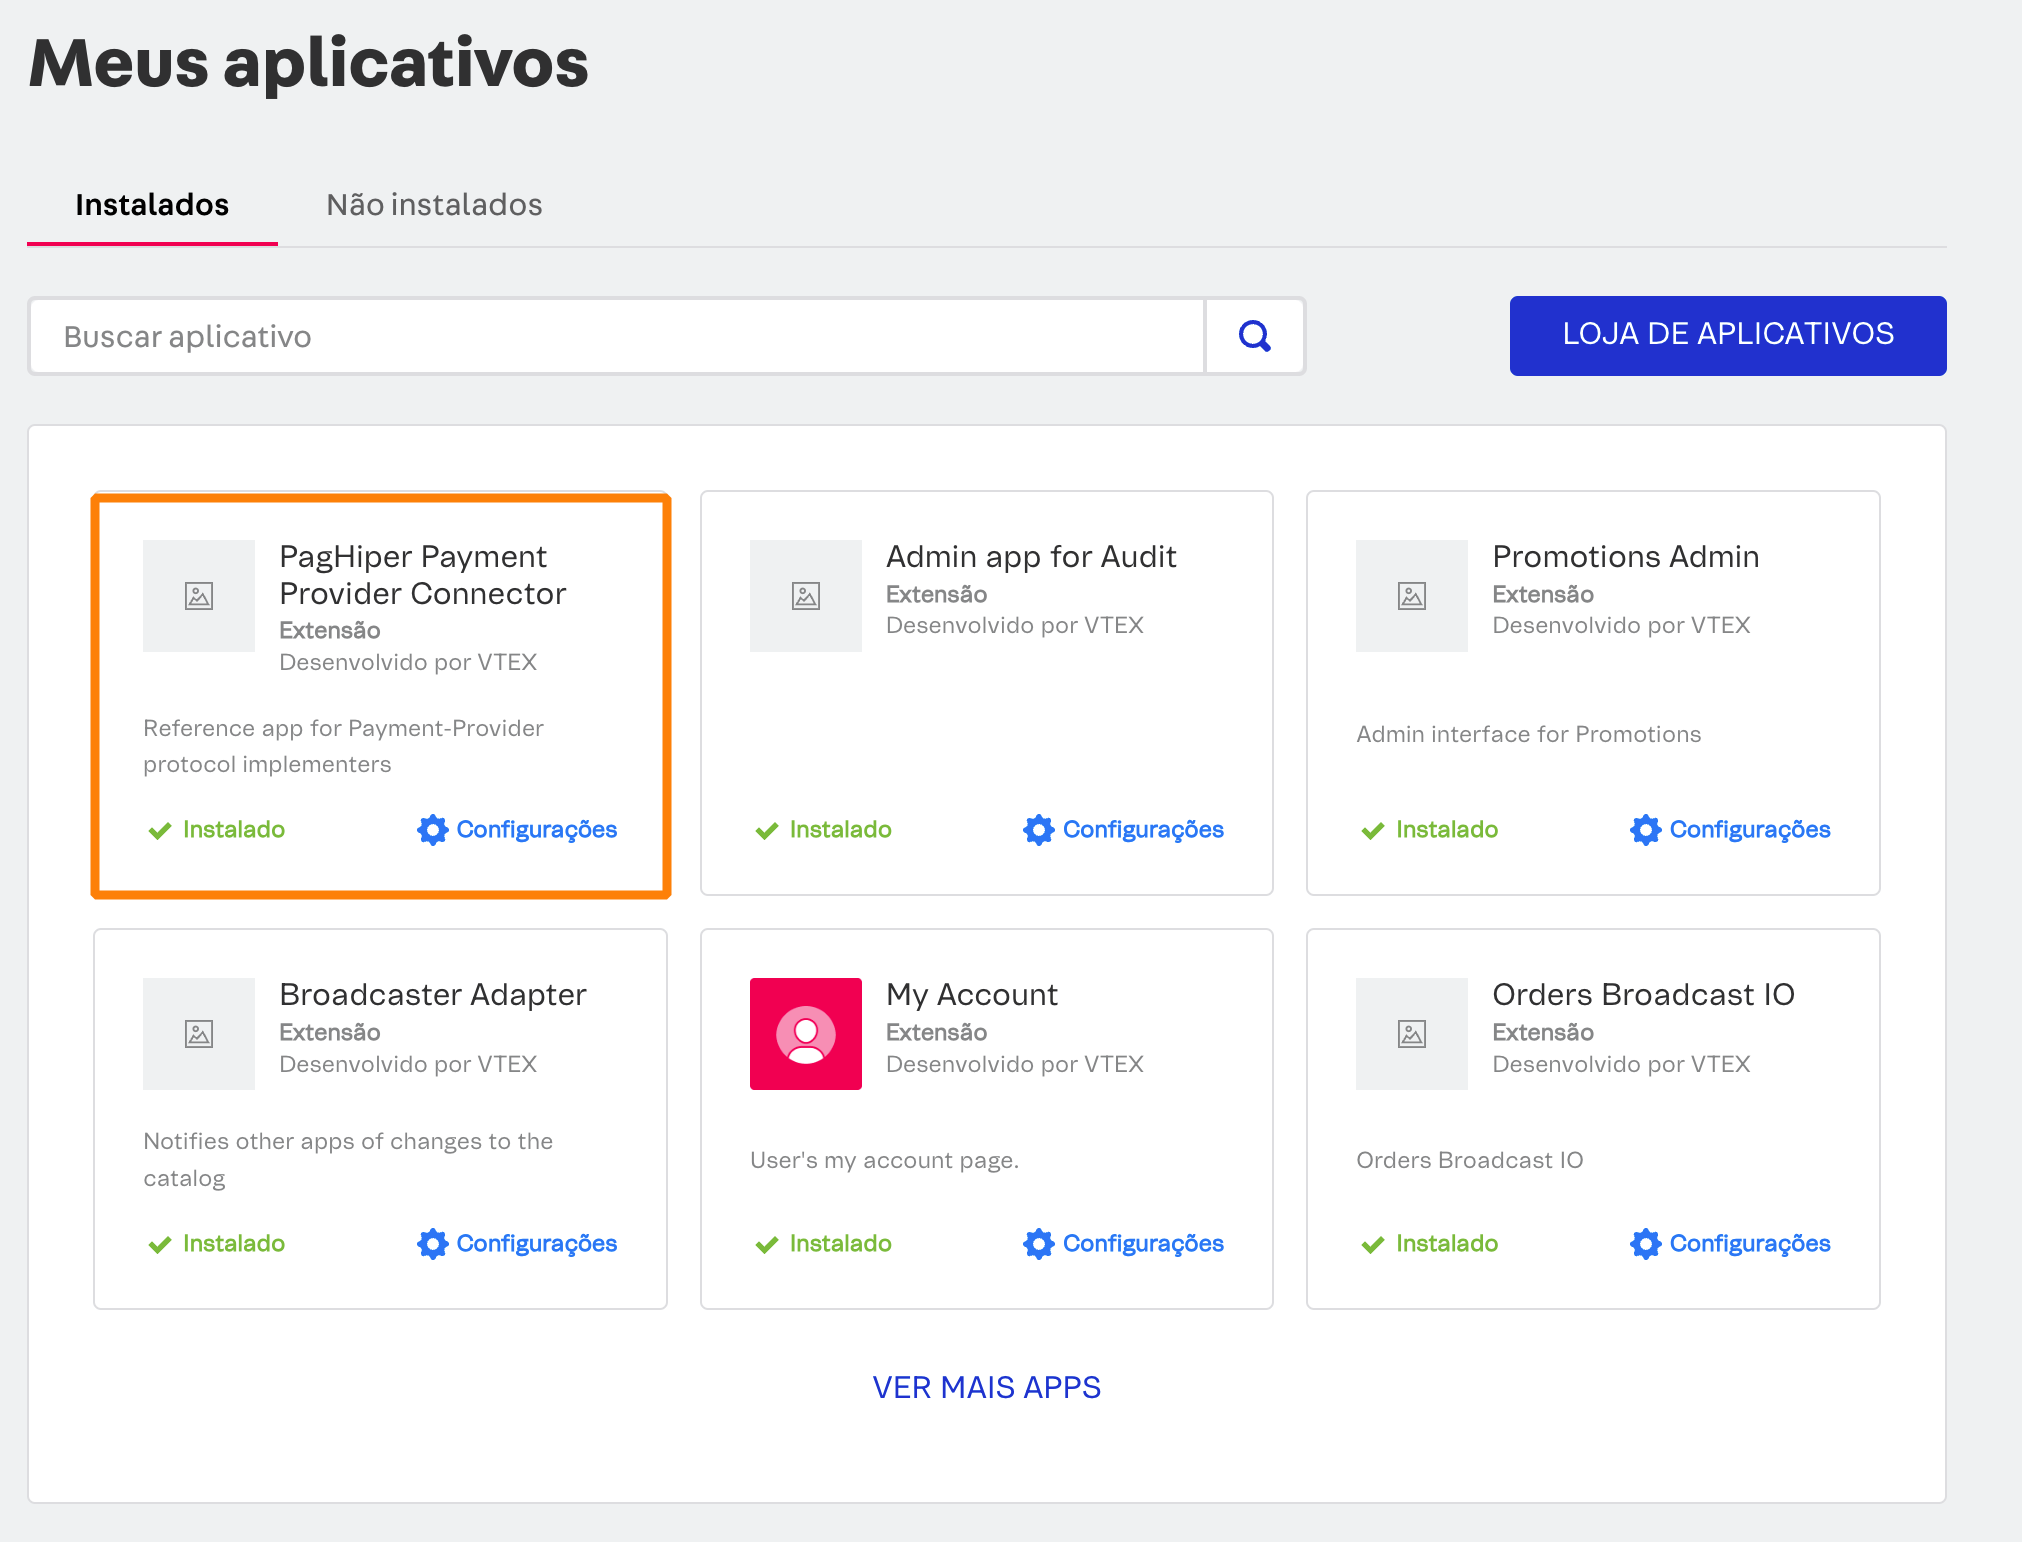Click My Account title text
The image size is (2025, 1542).
tap(972, 994)
